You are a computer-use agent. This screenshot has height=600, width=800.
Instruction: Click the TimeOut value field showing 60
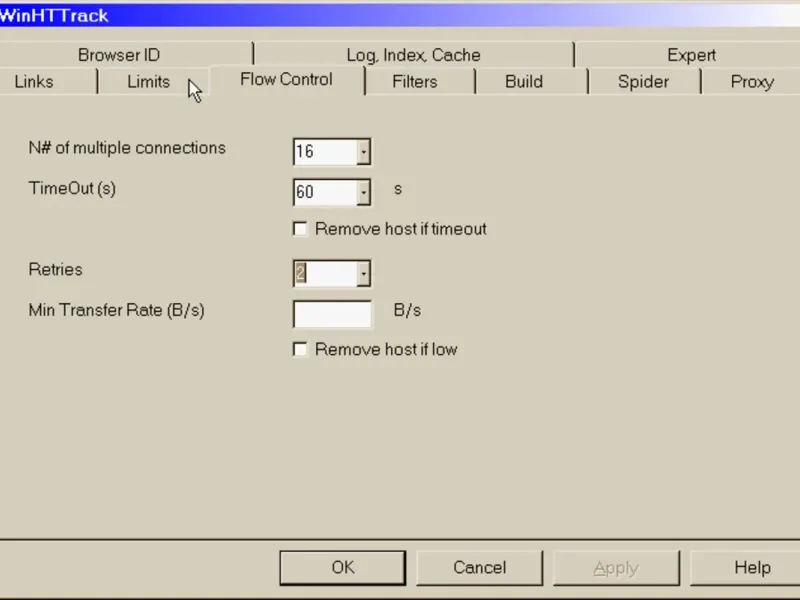click(x=326, y=192)
